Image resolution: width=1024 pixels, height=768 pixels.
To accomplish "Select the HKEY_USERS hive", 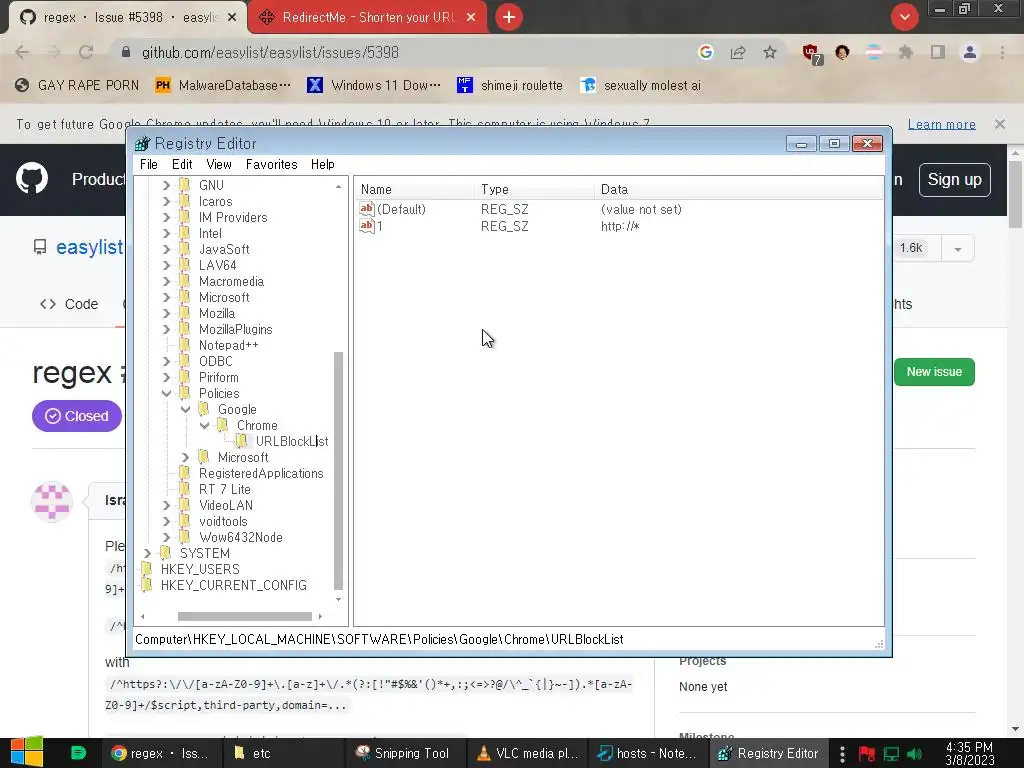I will pyautogui.click(x=200, y=569).
